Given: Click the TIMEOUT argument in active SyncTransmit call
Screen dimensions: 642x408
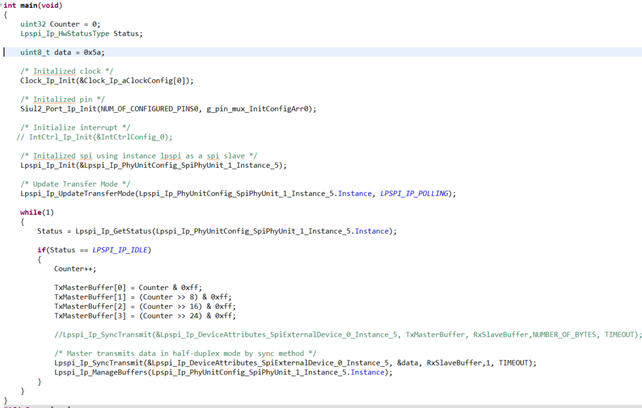Looking at the screenshot, I should point(513,363).
